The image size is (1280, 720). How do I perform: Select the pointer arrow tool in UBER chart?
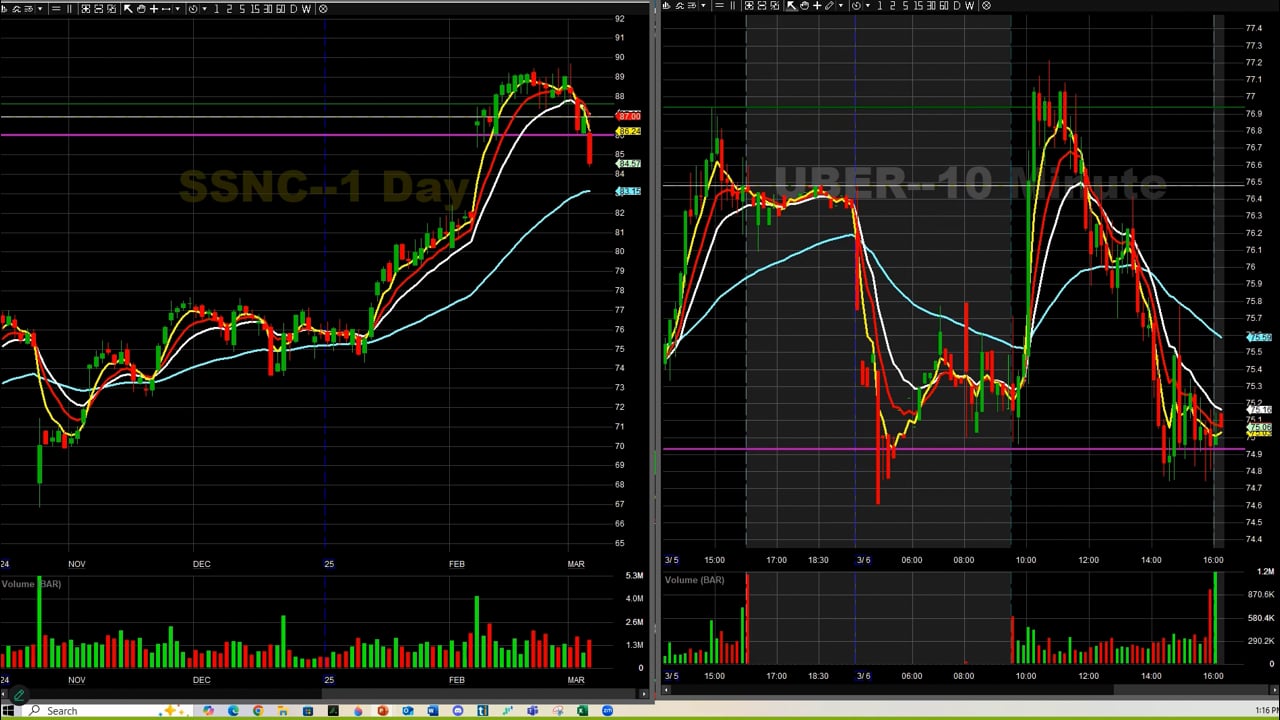point(791,6)
